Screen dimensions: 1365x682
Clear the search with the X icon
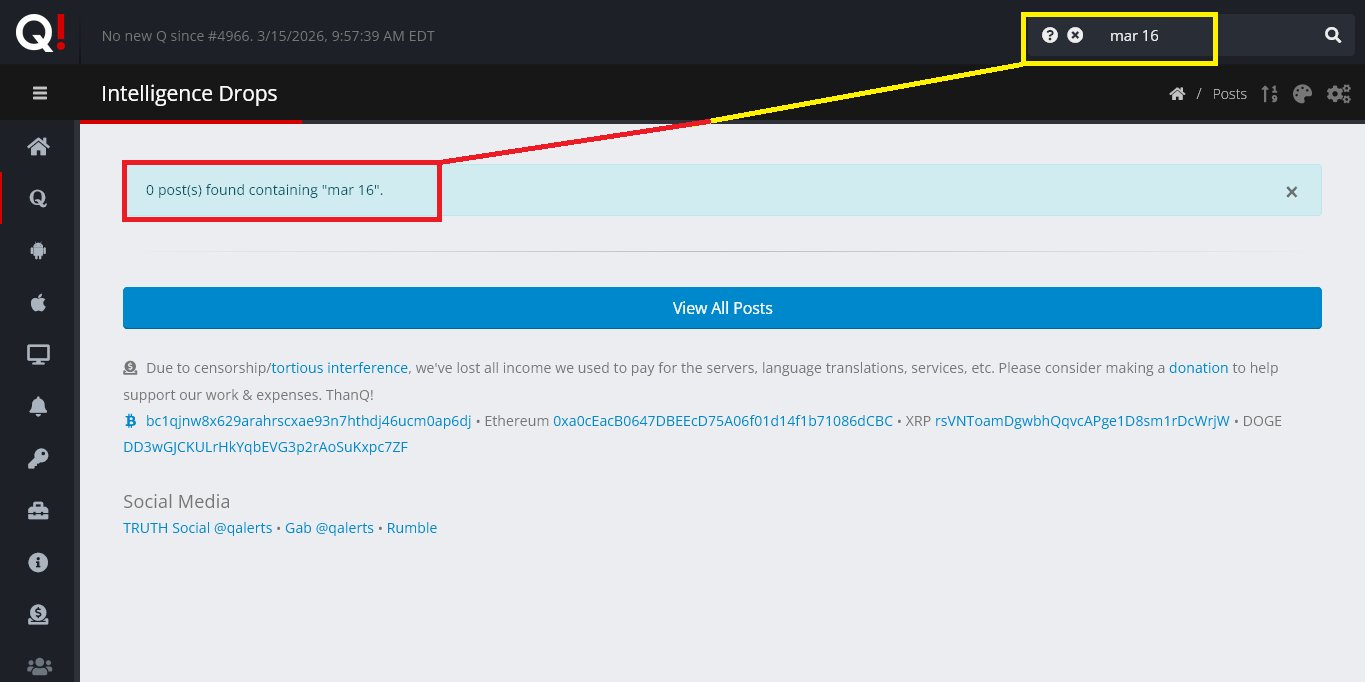[x=1075, y=35]
